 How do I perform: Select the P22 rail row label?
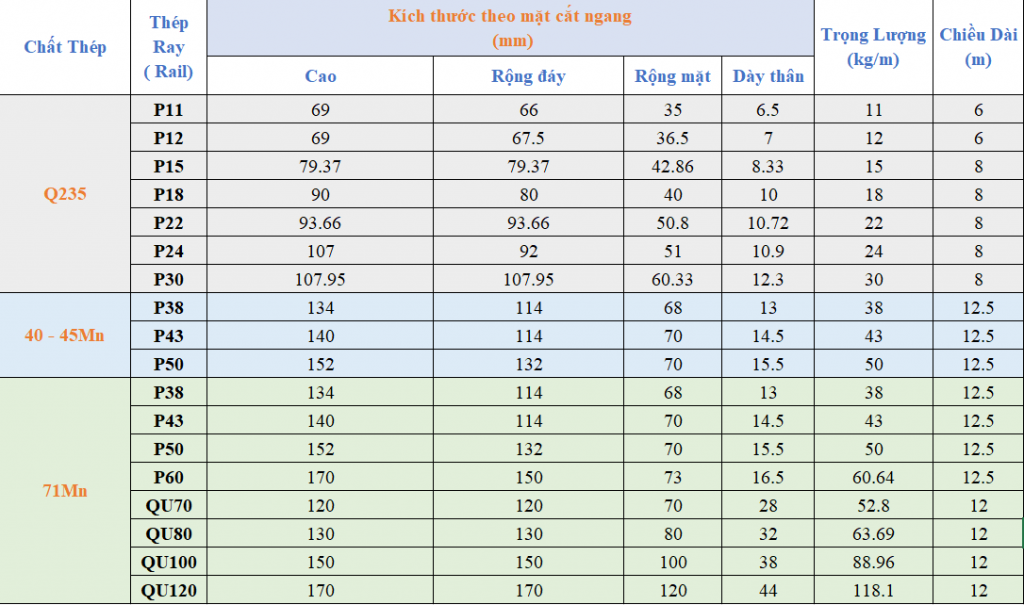[168, 223]
